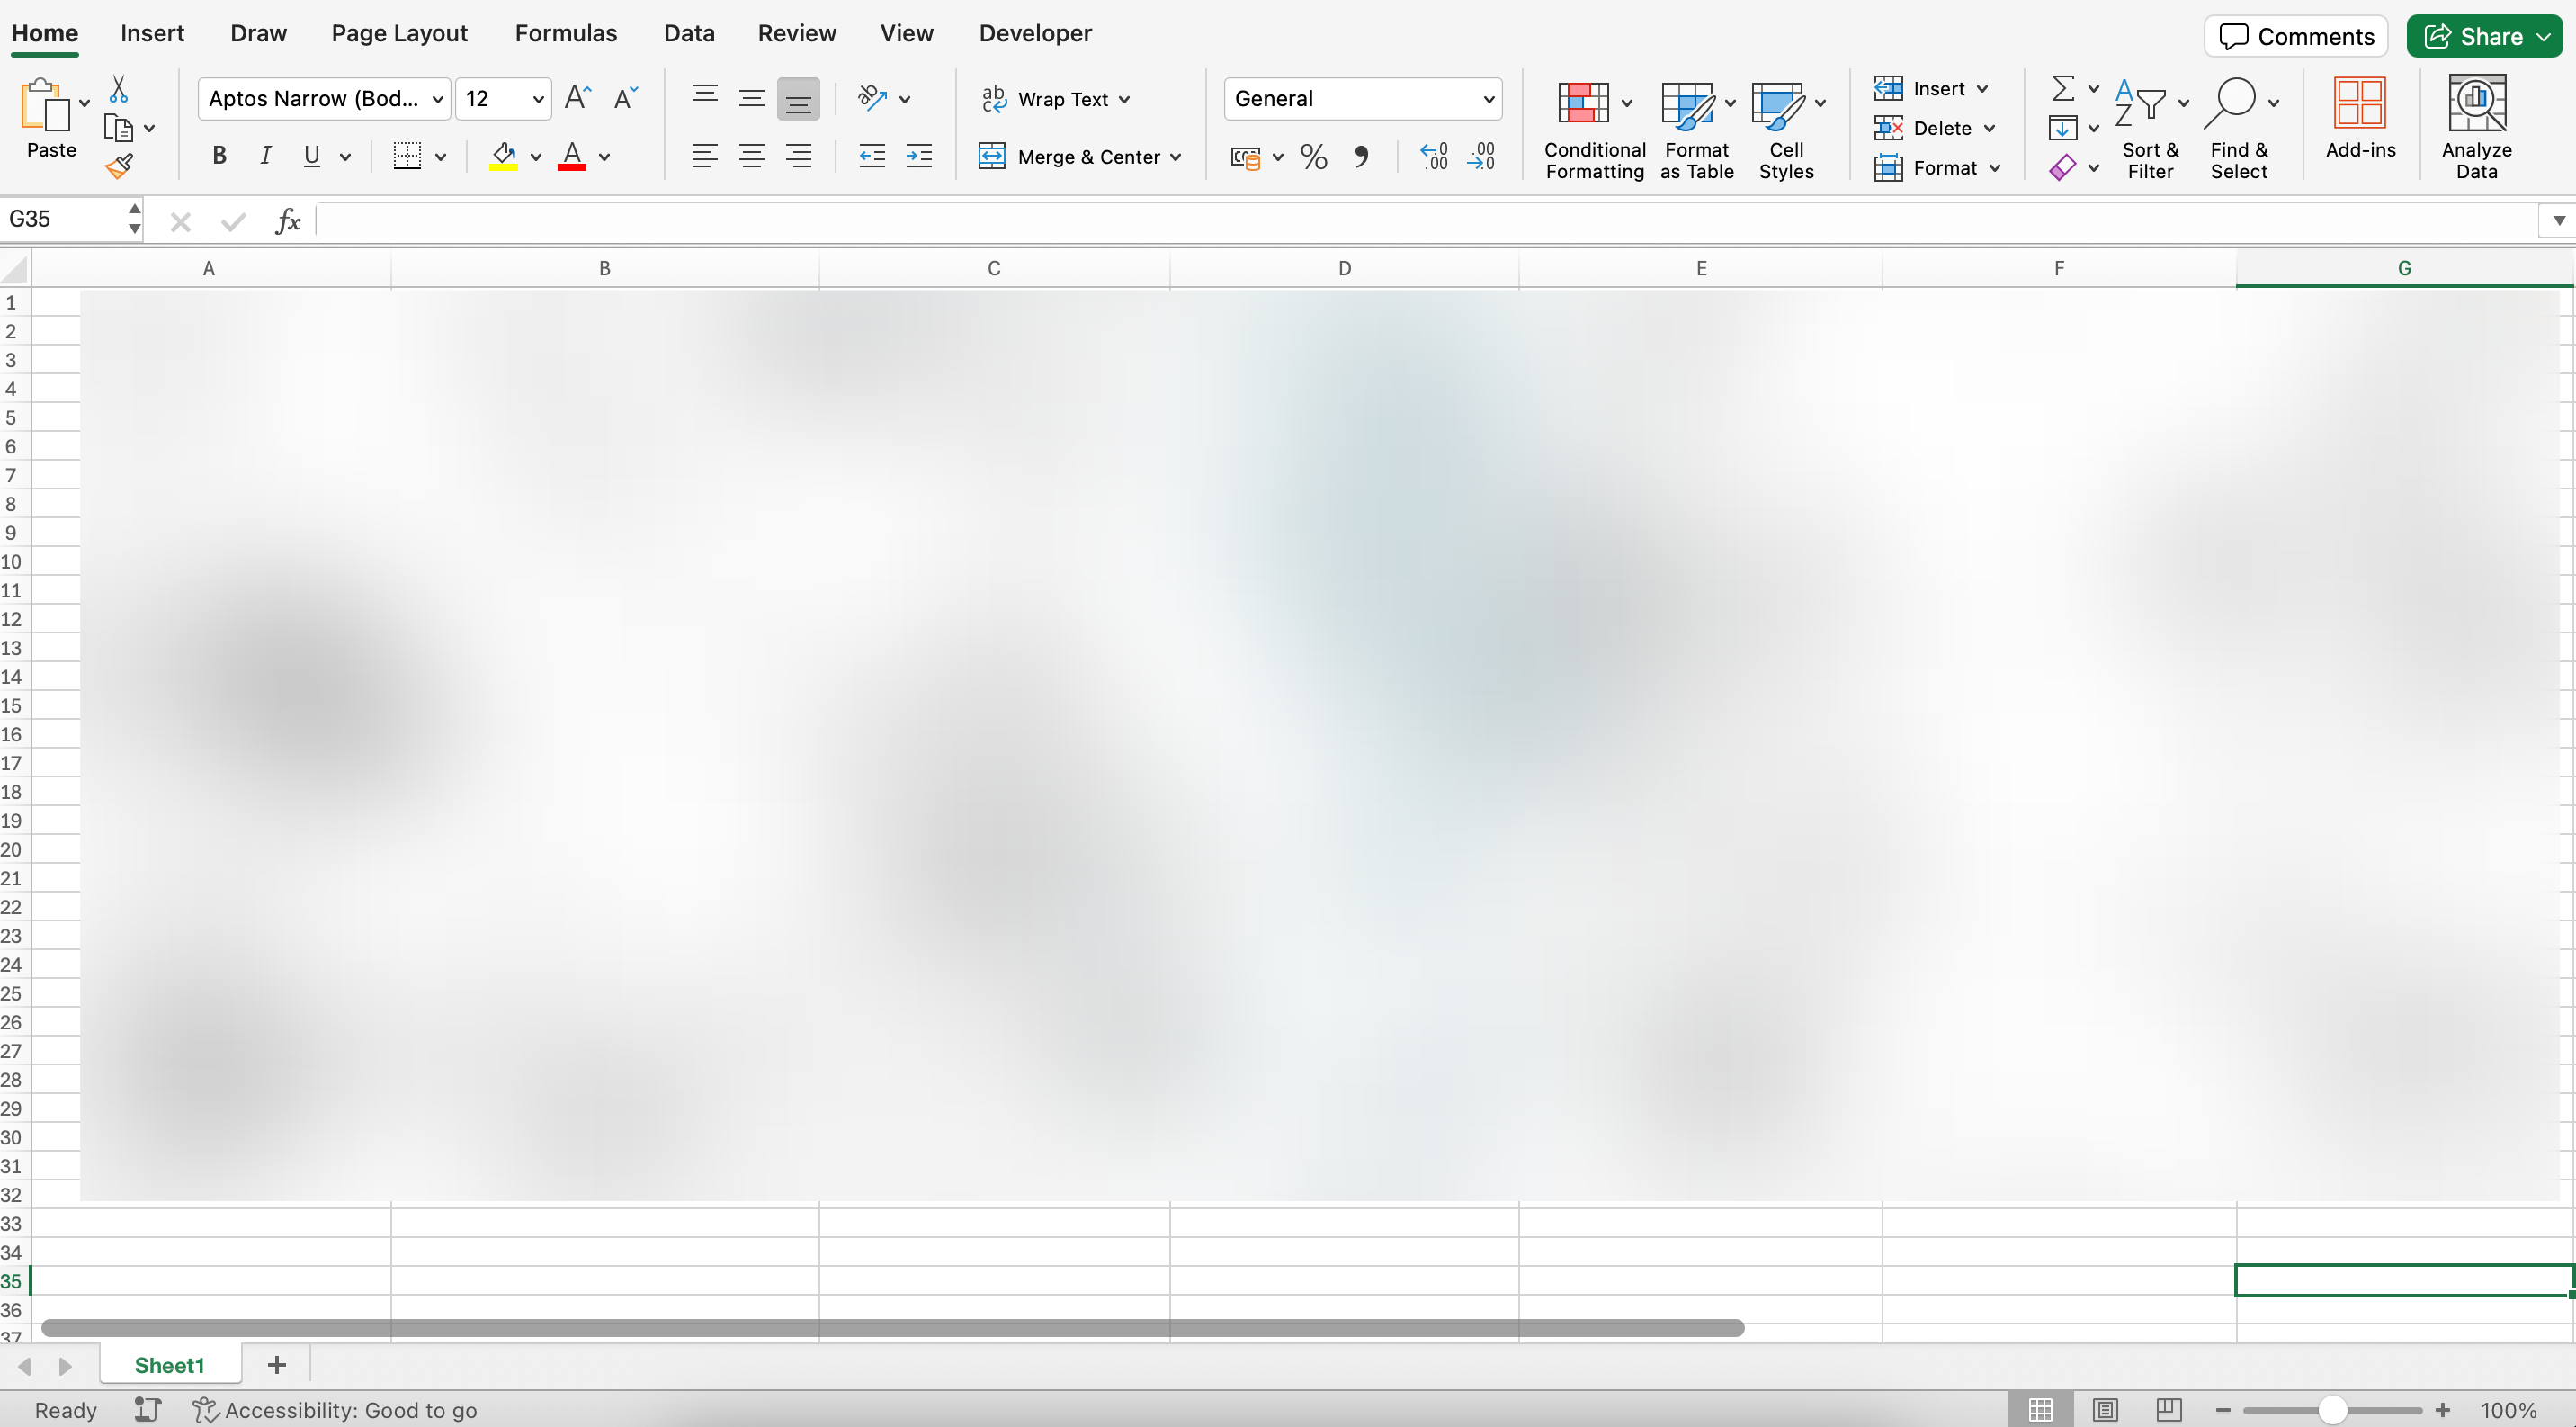Switch to the Formulas ribbon tab

tap(566, 33)
